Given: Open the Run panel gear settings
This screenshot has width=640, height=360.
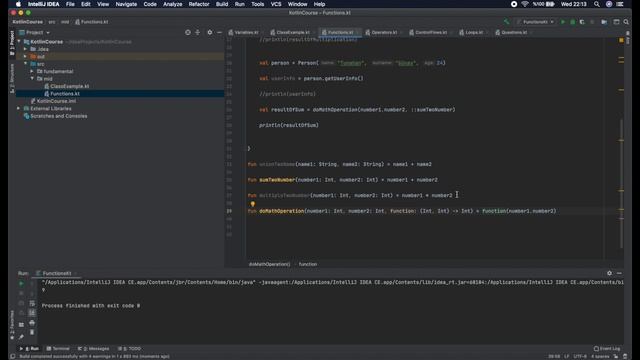Looking at the screenshot, I should click(609, 273).
